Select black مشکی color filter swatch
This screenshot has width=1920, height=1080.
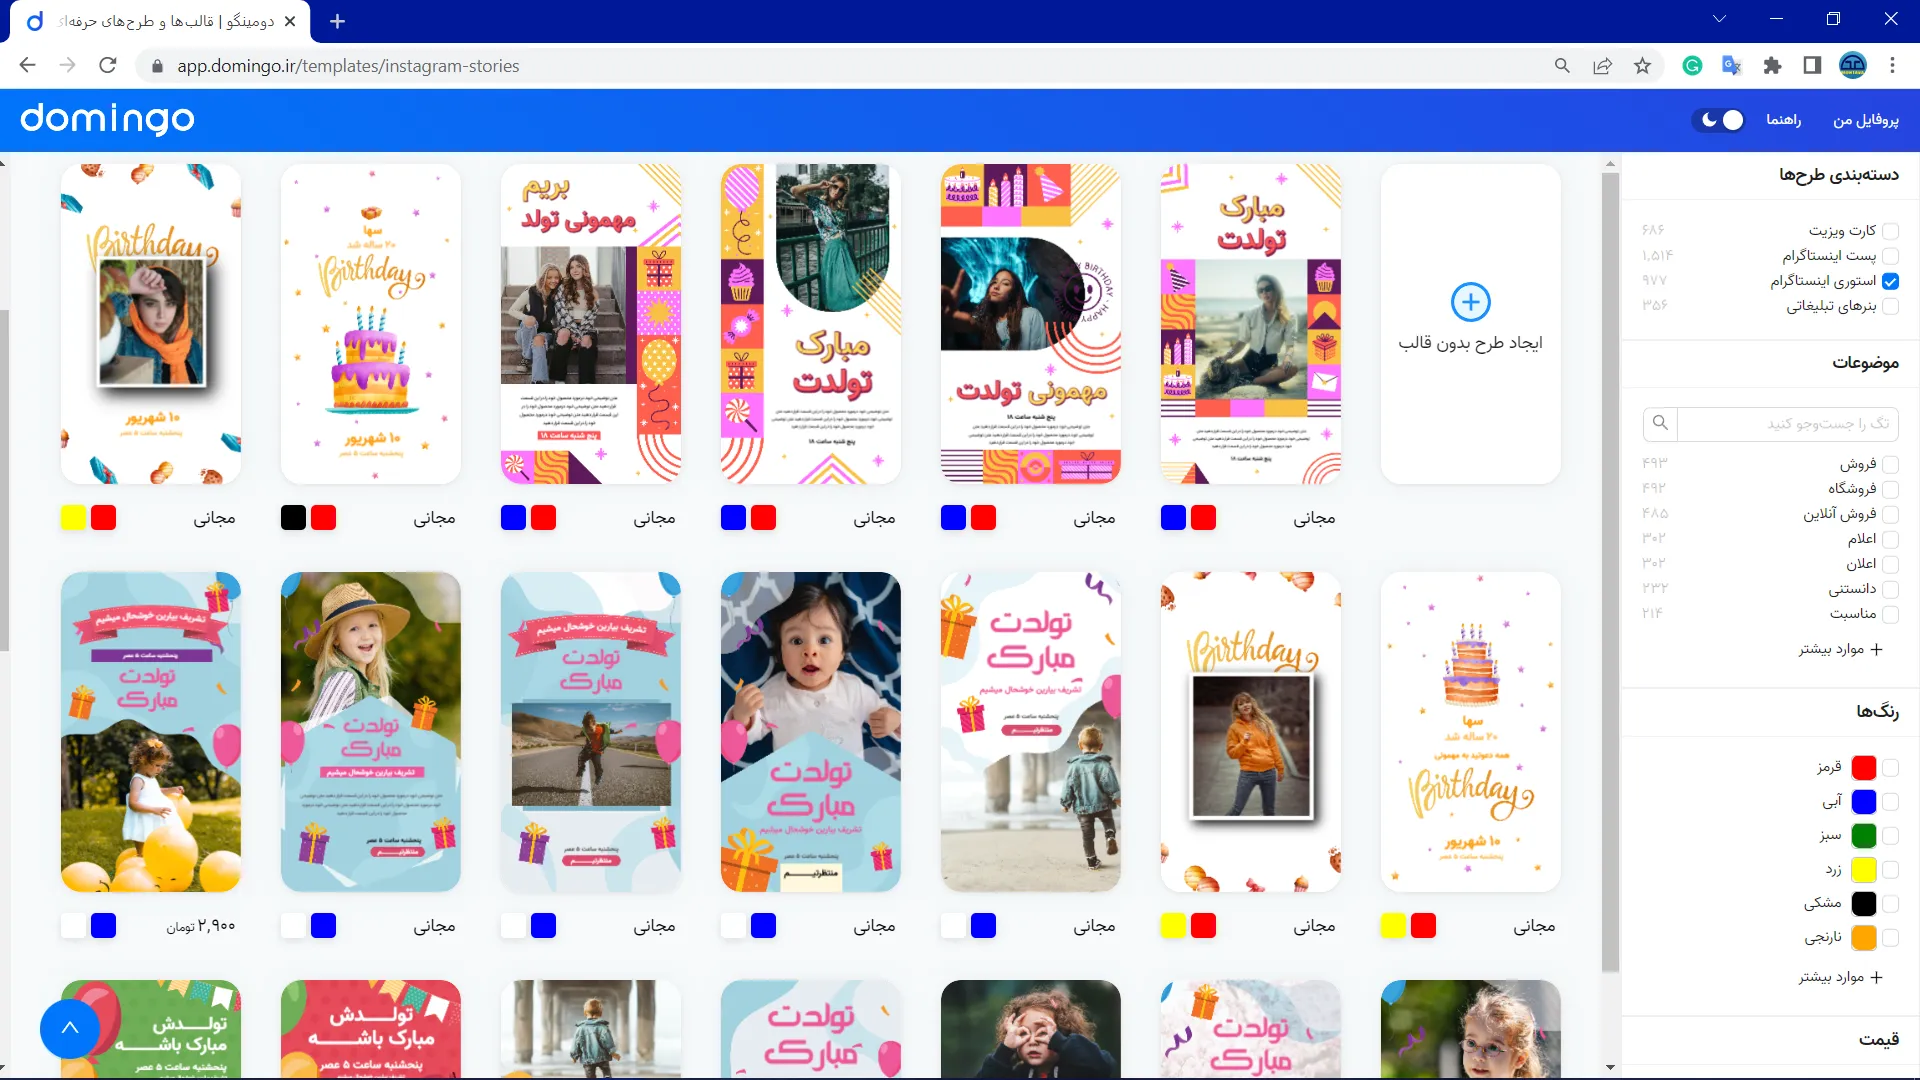pyautogui.click(x=1863, y=903)
